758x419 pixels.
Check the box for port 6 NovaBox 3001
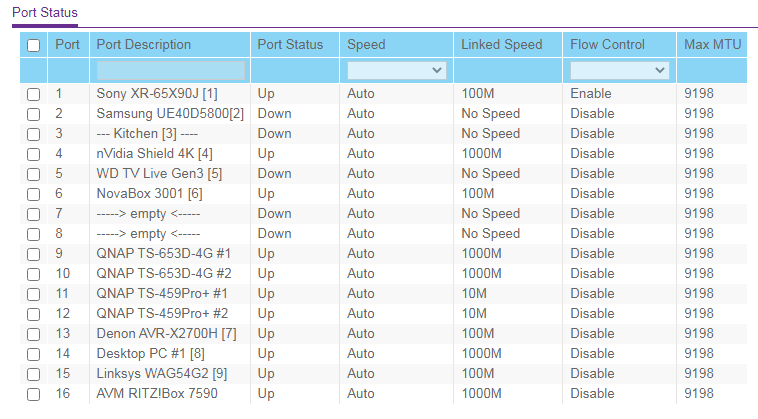(33, 194)
